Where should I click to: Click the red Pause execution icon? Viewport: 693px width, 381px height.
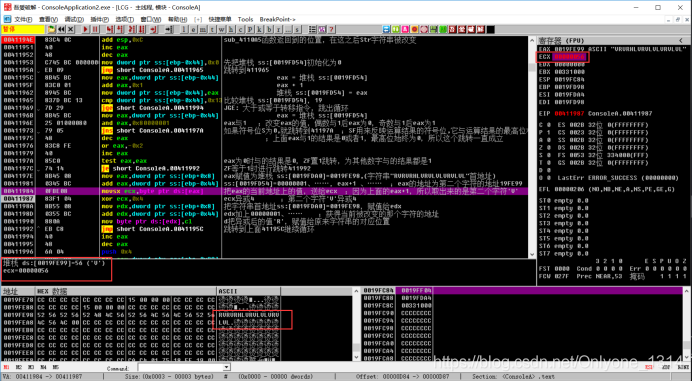click(95, 29)
